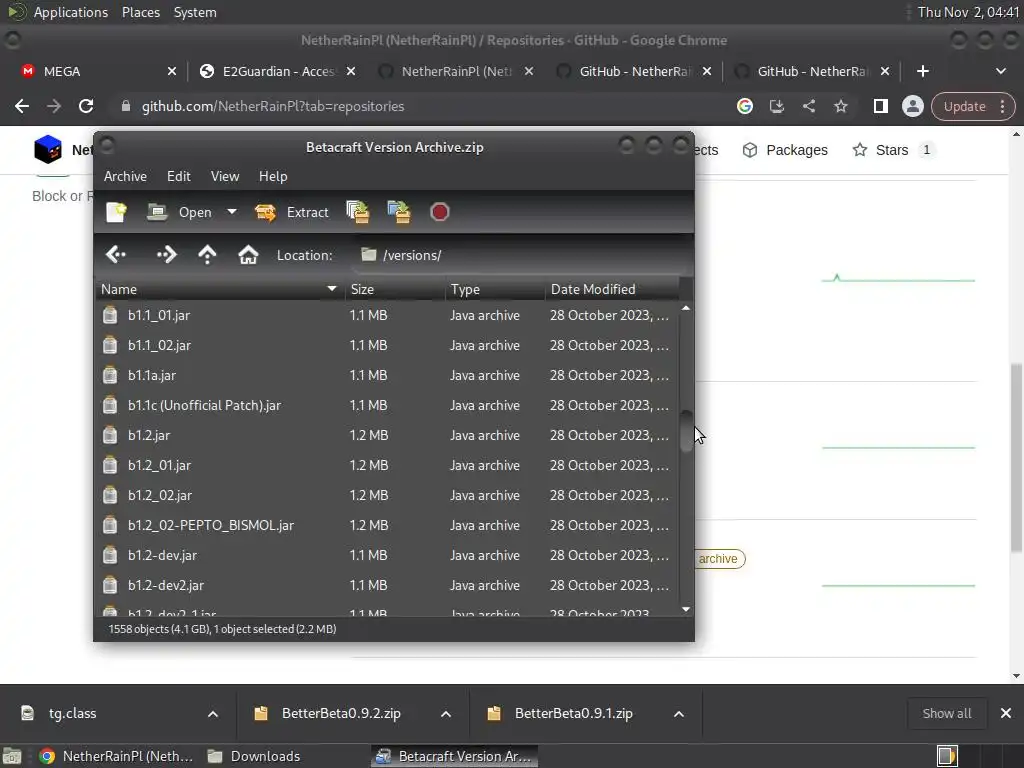Click Chrome back navigation arrow
The width and height of the screenshot is (1024, 768).
pyautogui.click(x=22, y=106)
